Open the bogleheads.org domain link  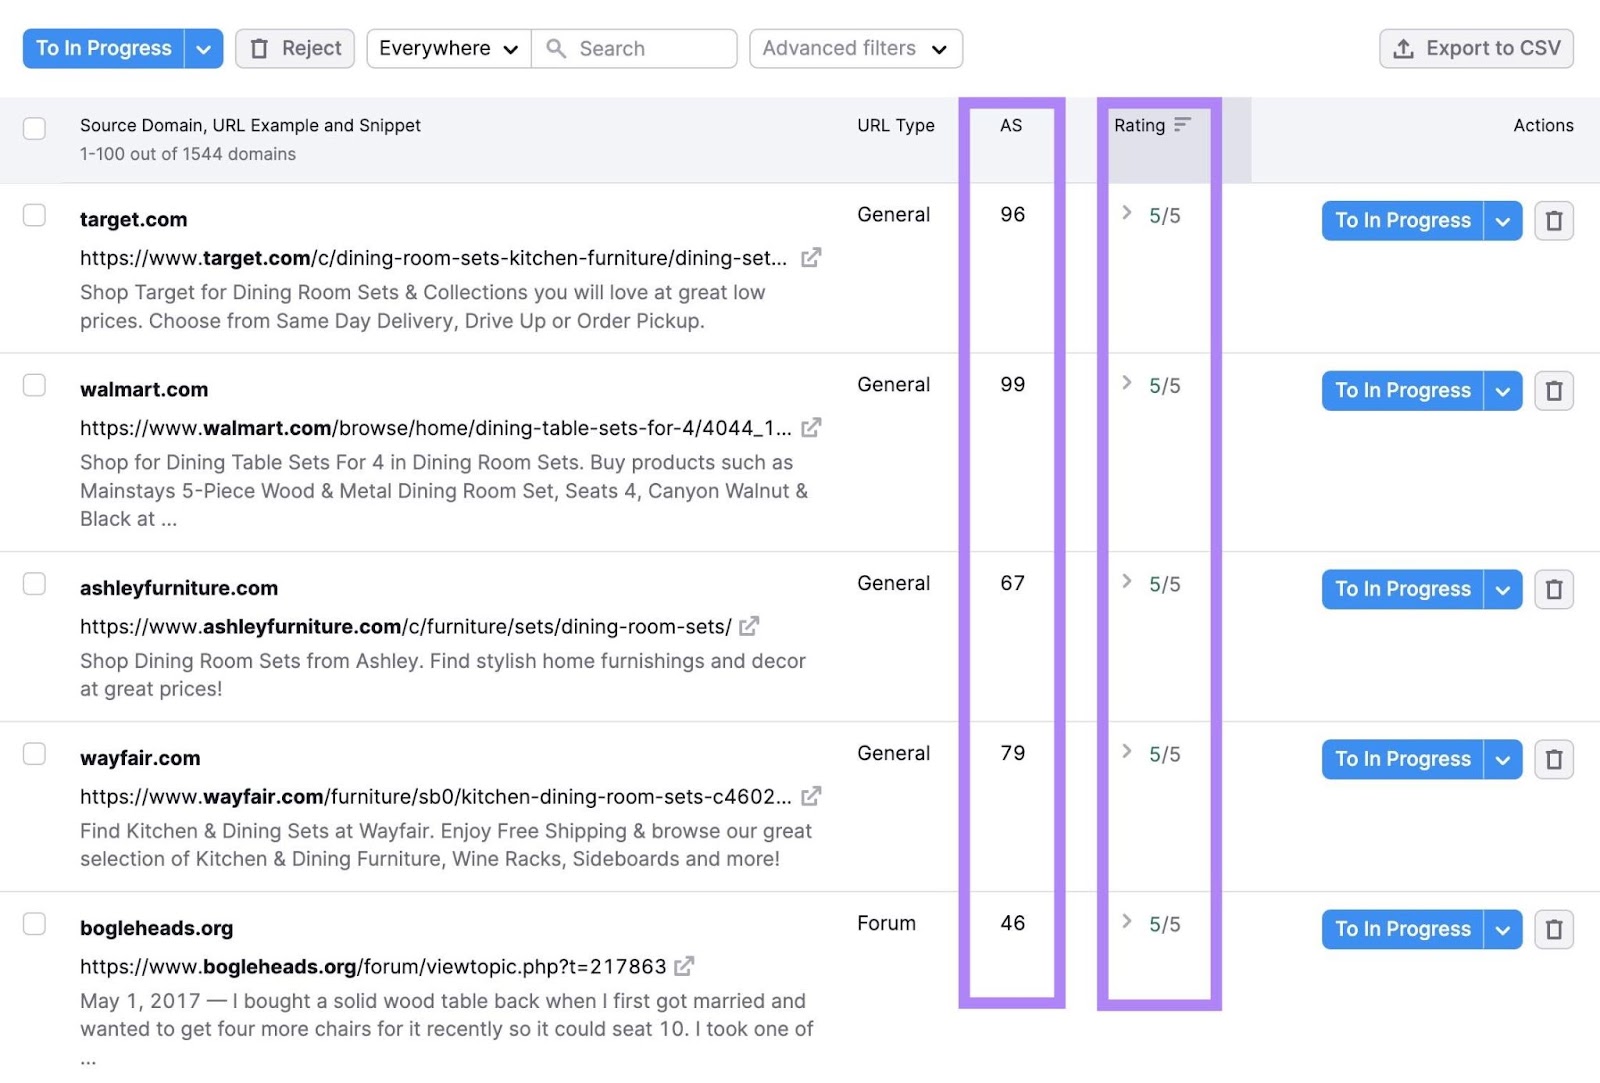click(156, 927)
